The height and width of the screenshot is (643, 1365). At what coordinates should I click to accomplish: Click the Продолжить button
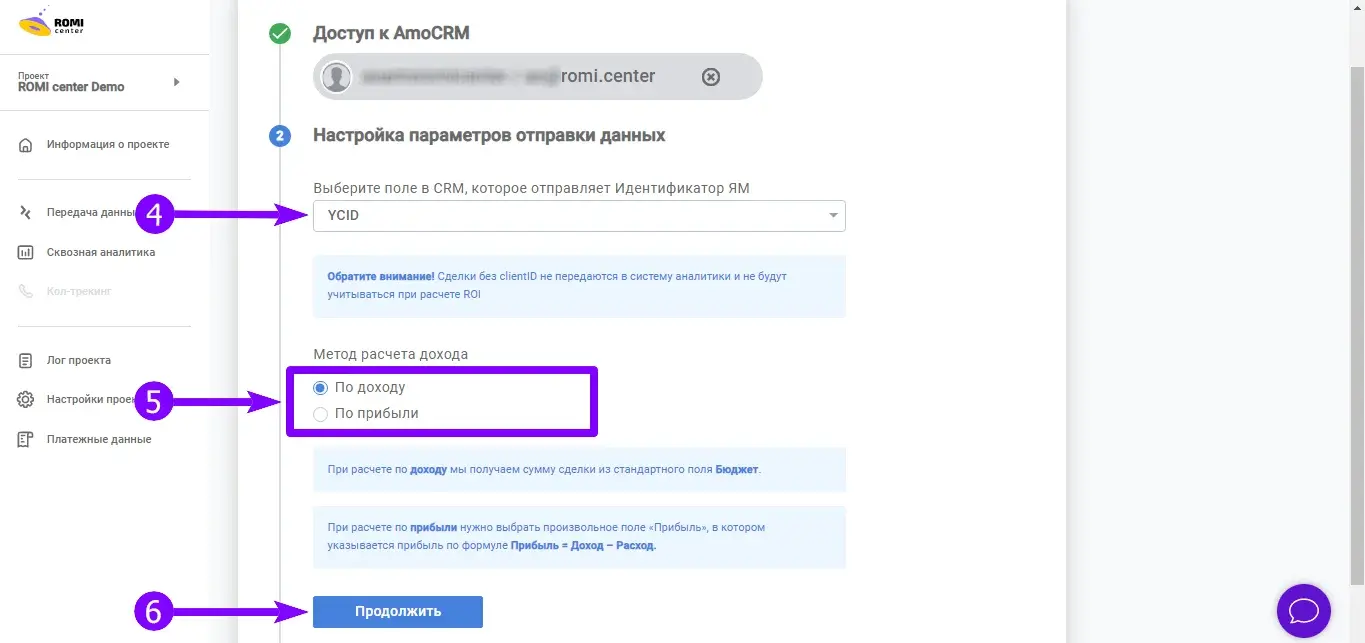click(x=398, y=612)
